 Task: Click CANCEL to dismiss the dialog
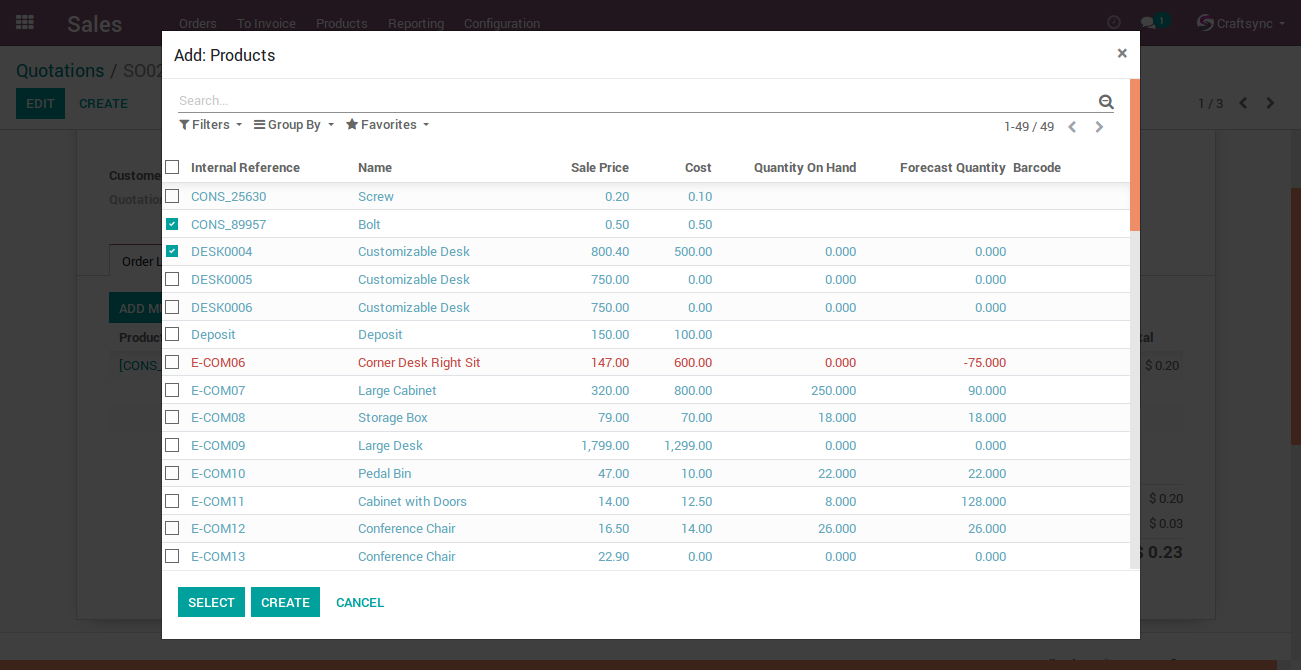tap(360, 602)
